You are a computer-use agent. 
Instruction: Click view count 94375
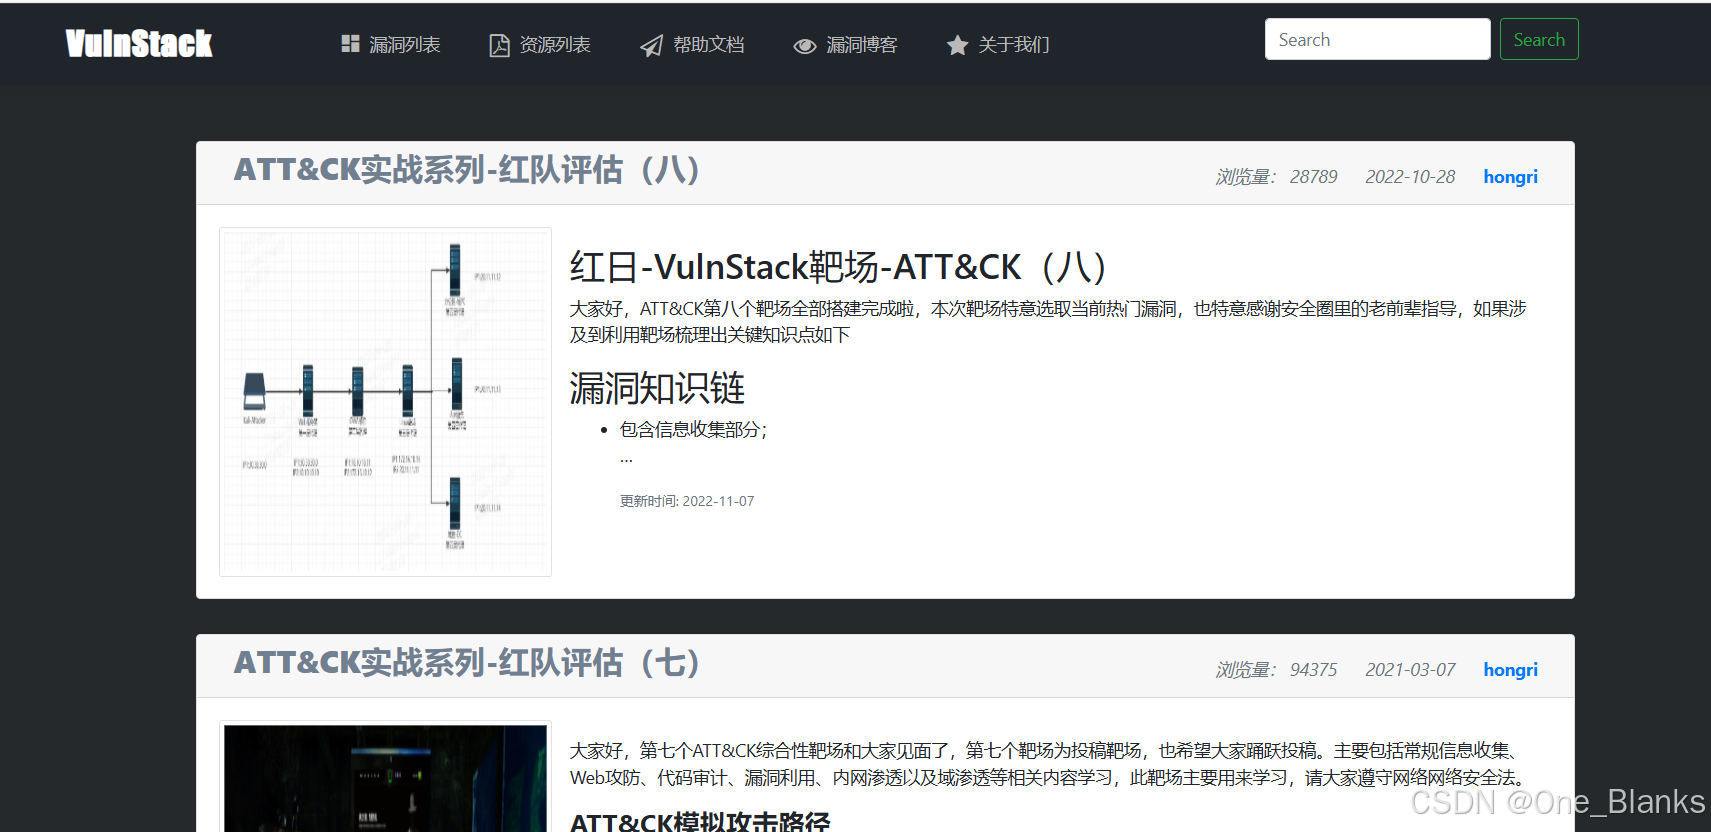1313,670
